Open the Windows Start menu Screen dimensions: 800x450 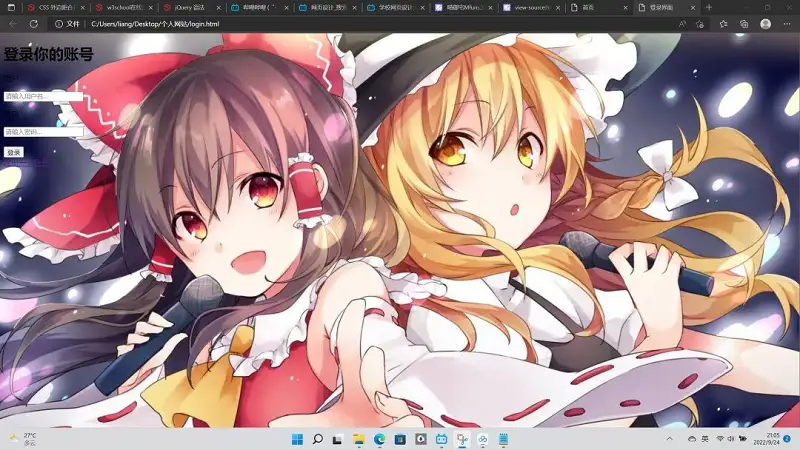pyautogui.click(x=297, y=439)
